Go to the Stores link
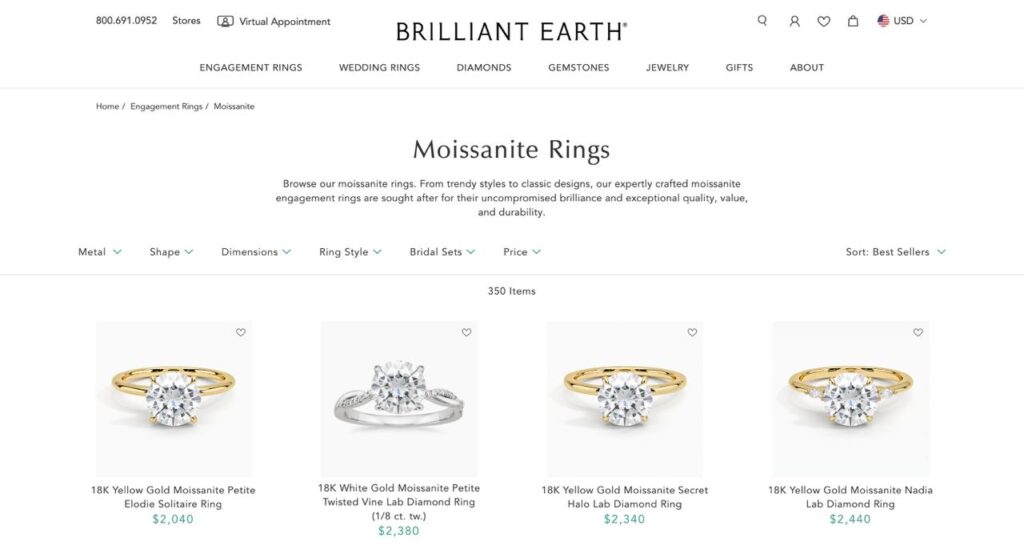 point(186,21)
